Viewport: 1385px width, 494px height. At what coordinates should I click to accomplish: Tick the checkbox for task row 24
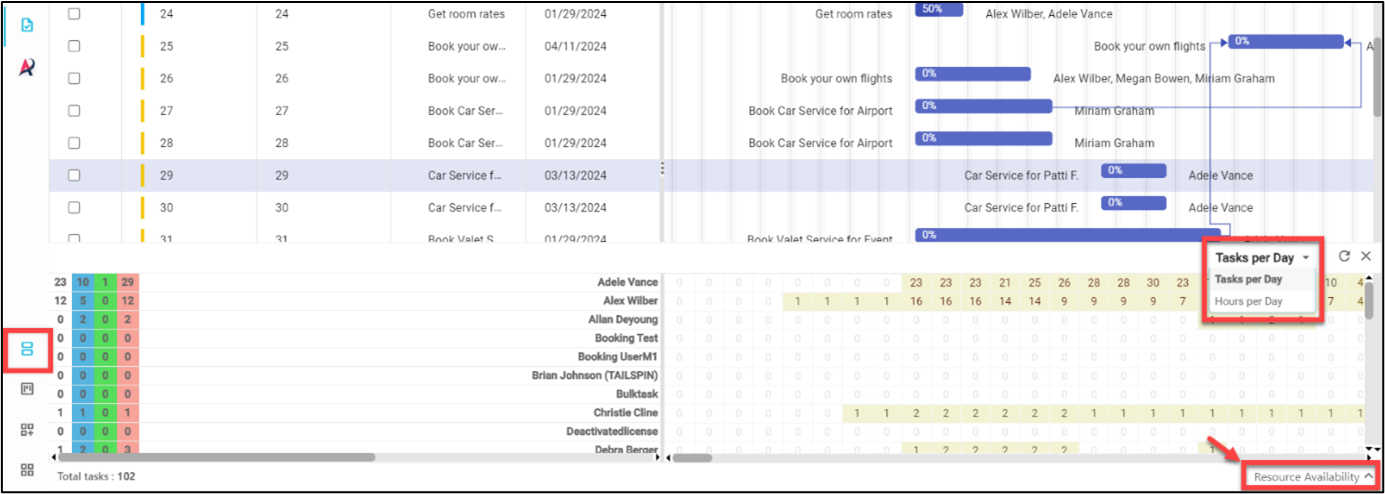point(74,14)
